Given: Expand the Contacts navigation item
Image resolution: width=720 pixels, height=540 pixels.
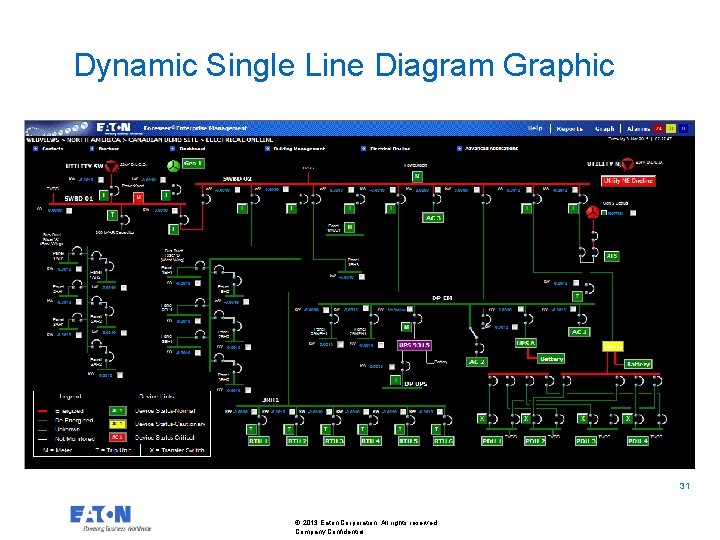Looking at the screenshot, I should tap(35, 148).
